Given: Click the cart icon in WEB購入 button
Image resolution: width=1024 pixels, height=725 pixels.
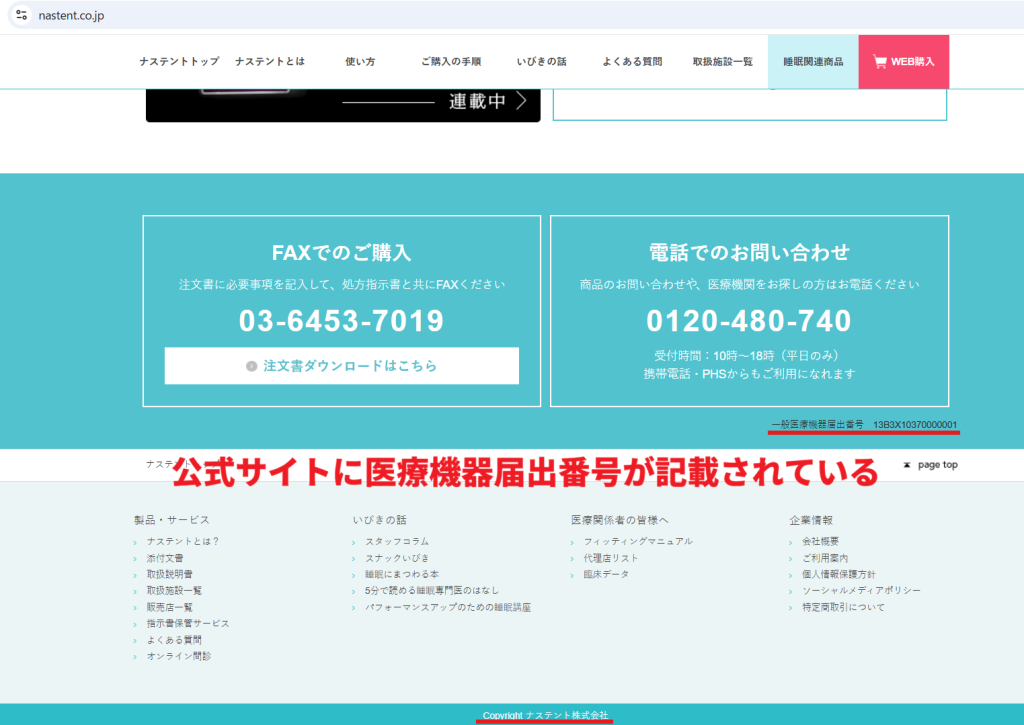Looking at the screenshot, I should point(879,61).
